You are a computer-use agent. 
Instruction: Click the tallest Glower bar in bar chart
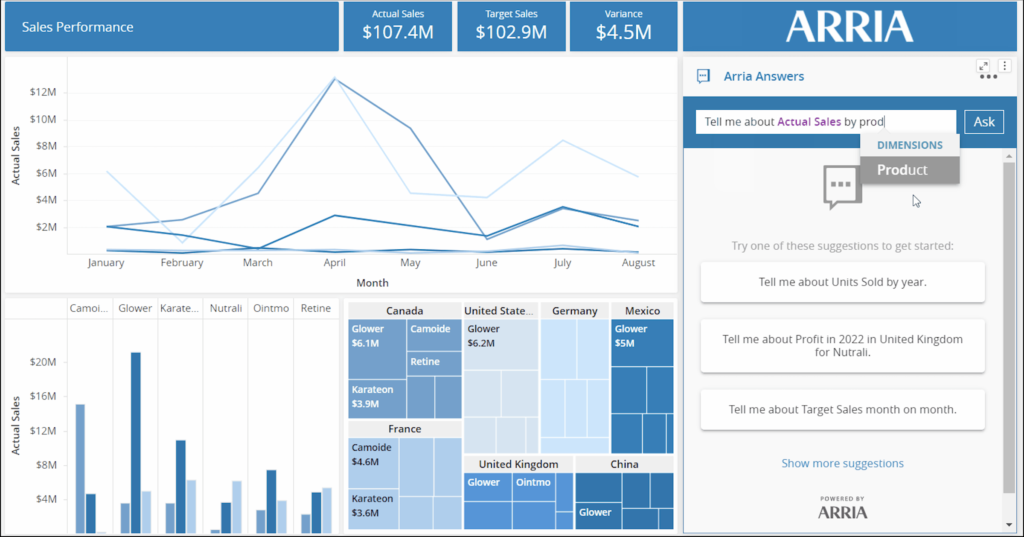tap(136, 443)
